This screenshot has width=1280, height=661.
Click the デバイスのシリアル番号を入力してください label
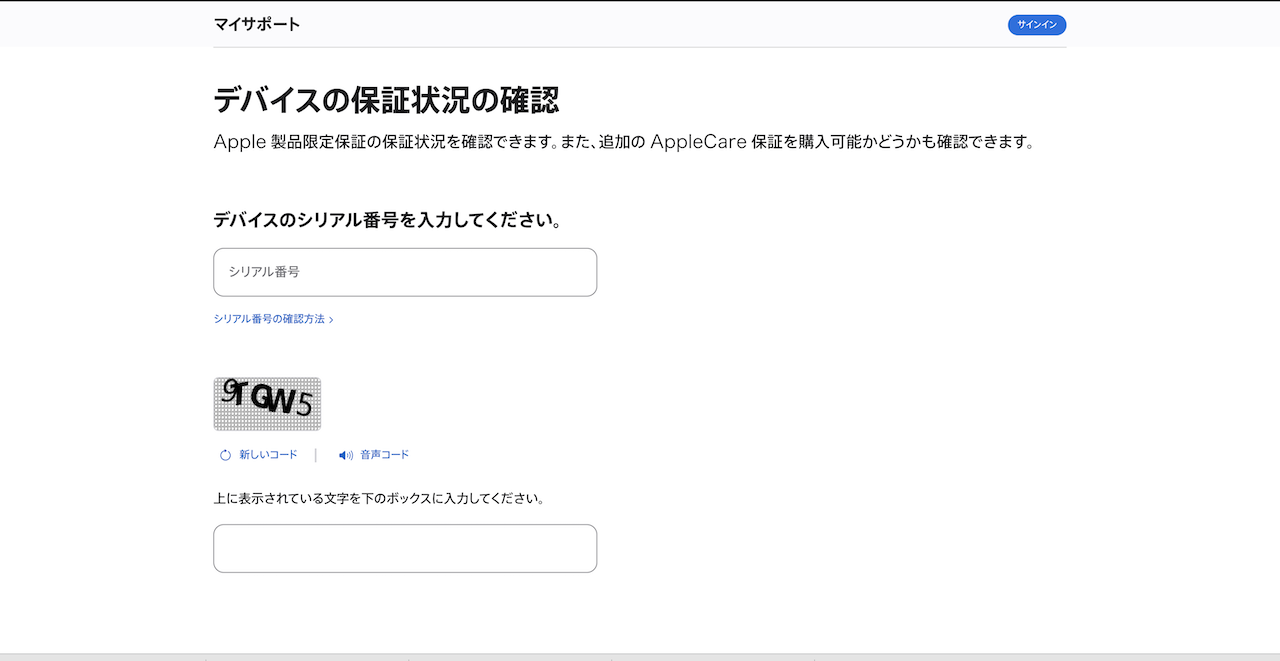387,220
